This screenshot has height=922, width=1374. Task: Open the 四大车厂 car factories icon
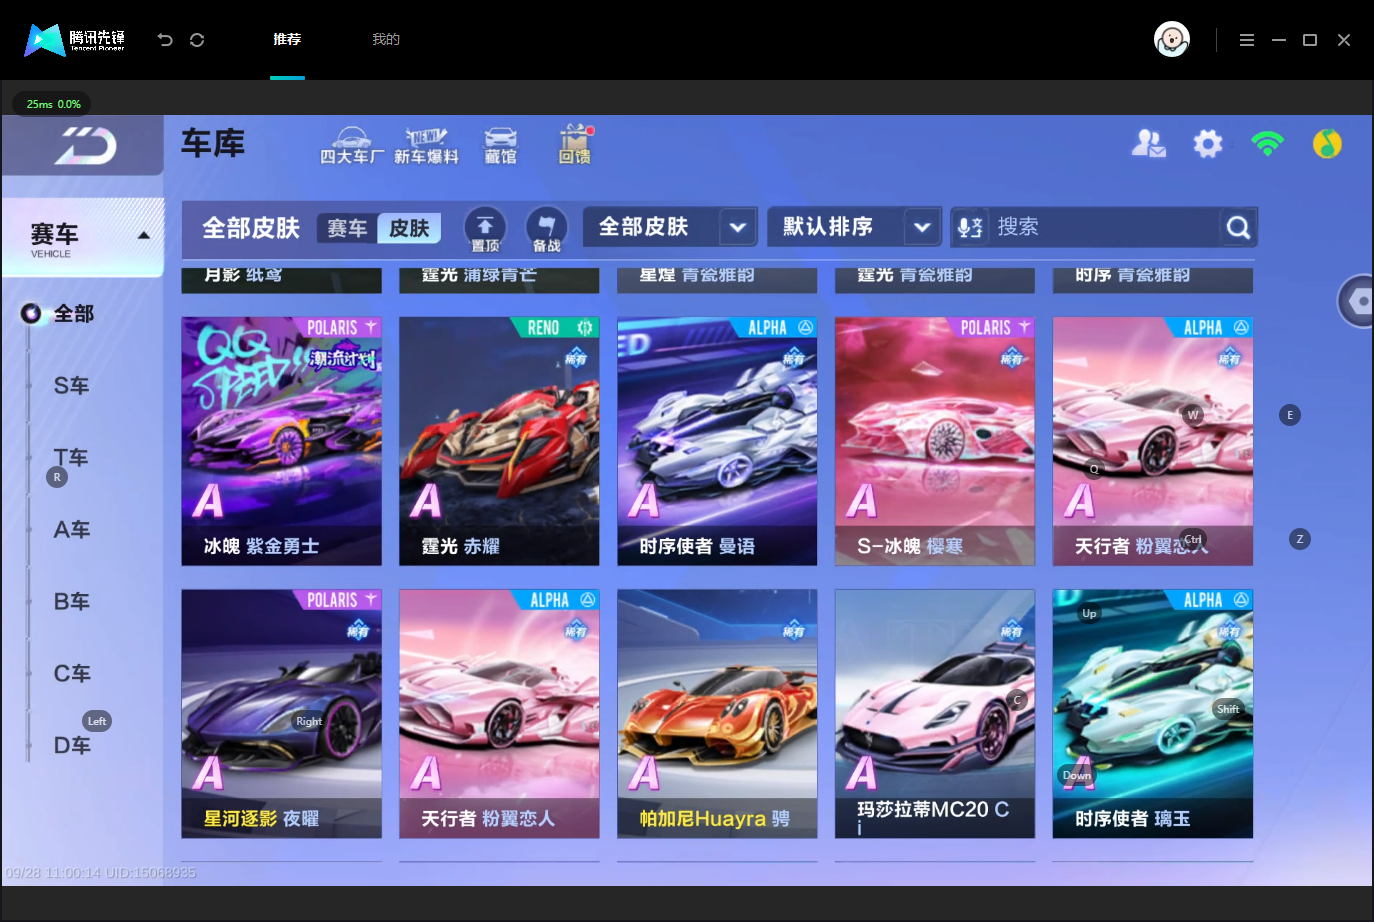(x=351, y=146)
